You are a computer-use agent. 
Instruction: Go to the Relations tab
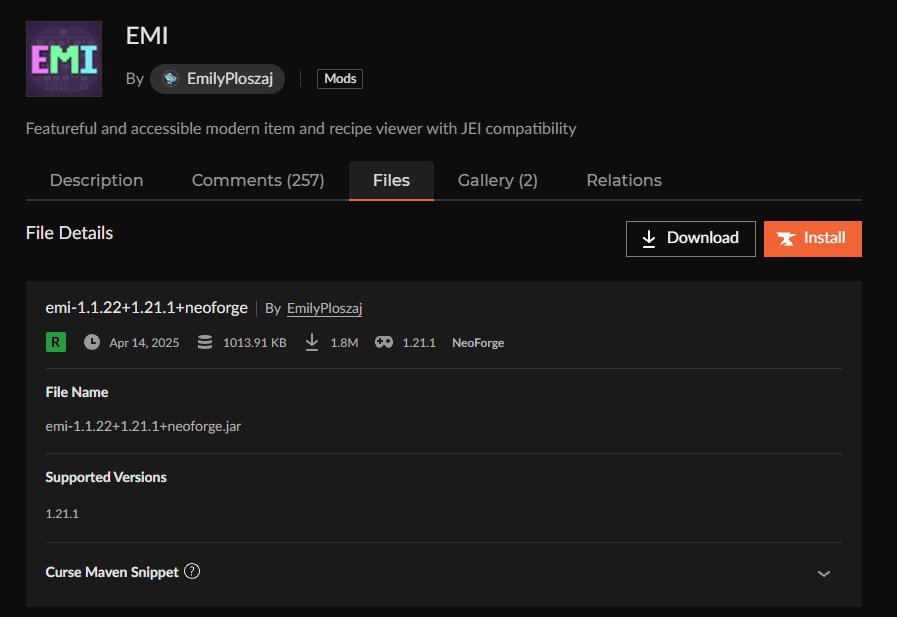tap(624, 181)
